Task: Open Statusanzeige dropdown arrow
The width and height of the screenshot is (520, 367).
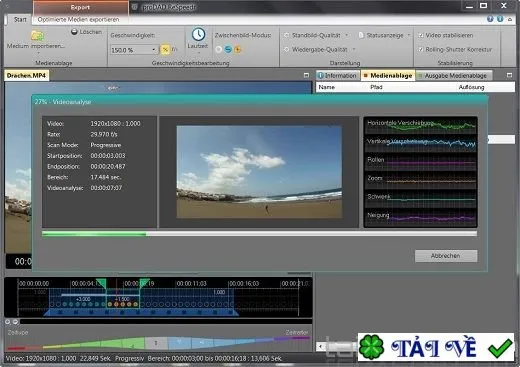Action: coord(409,35)
